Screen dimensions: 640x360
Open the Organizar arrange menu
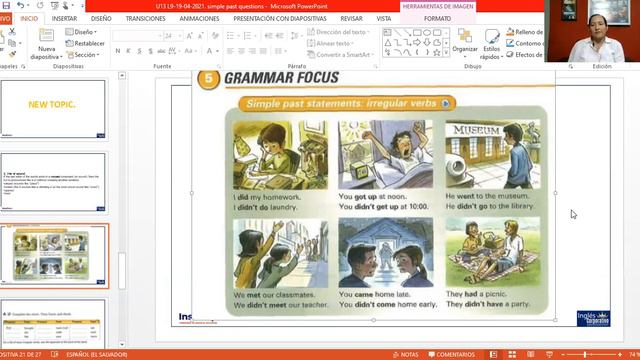[465, 43]
